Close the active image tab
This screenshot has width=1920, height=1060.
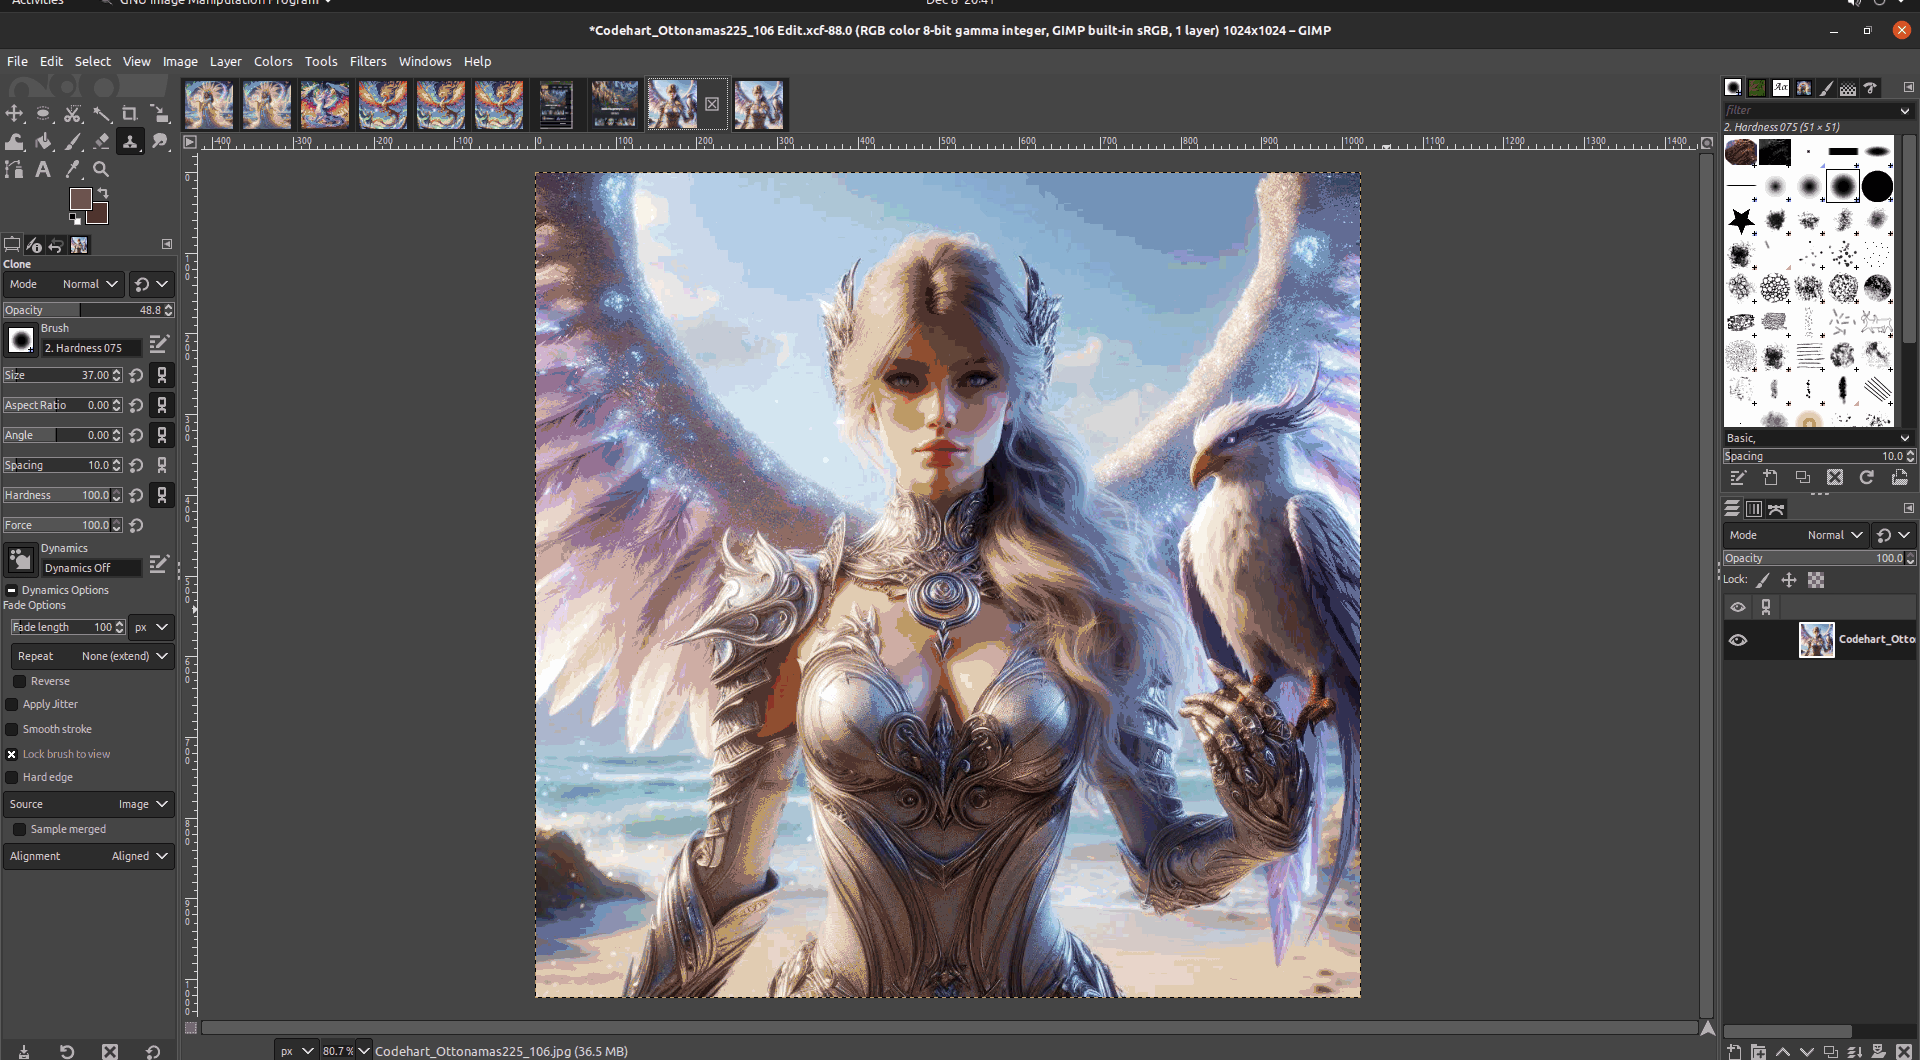[712, 104]
